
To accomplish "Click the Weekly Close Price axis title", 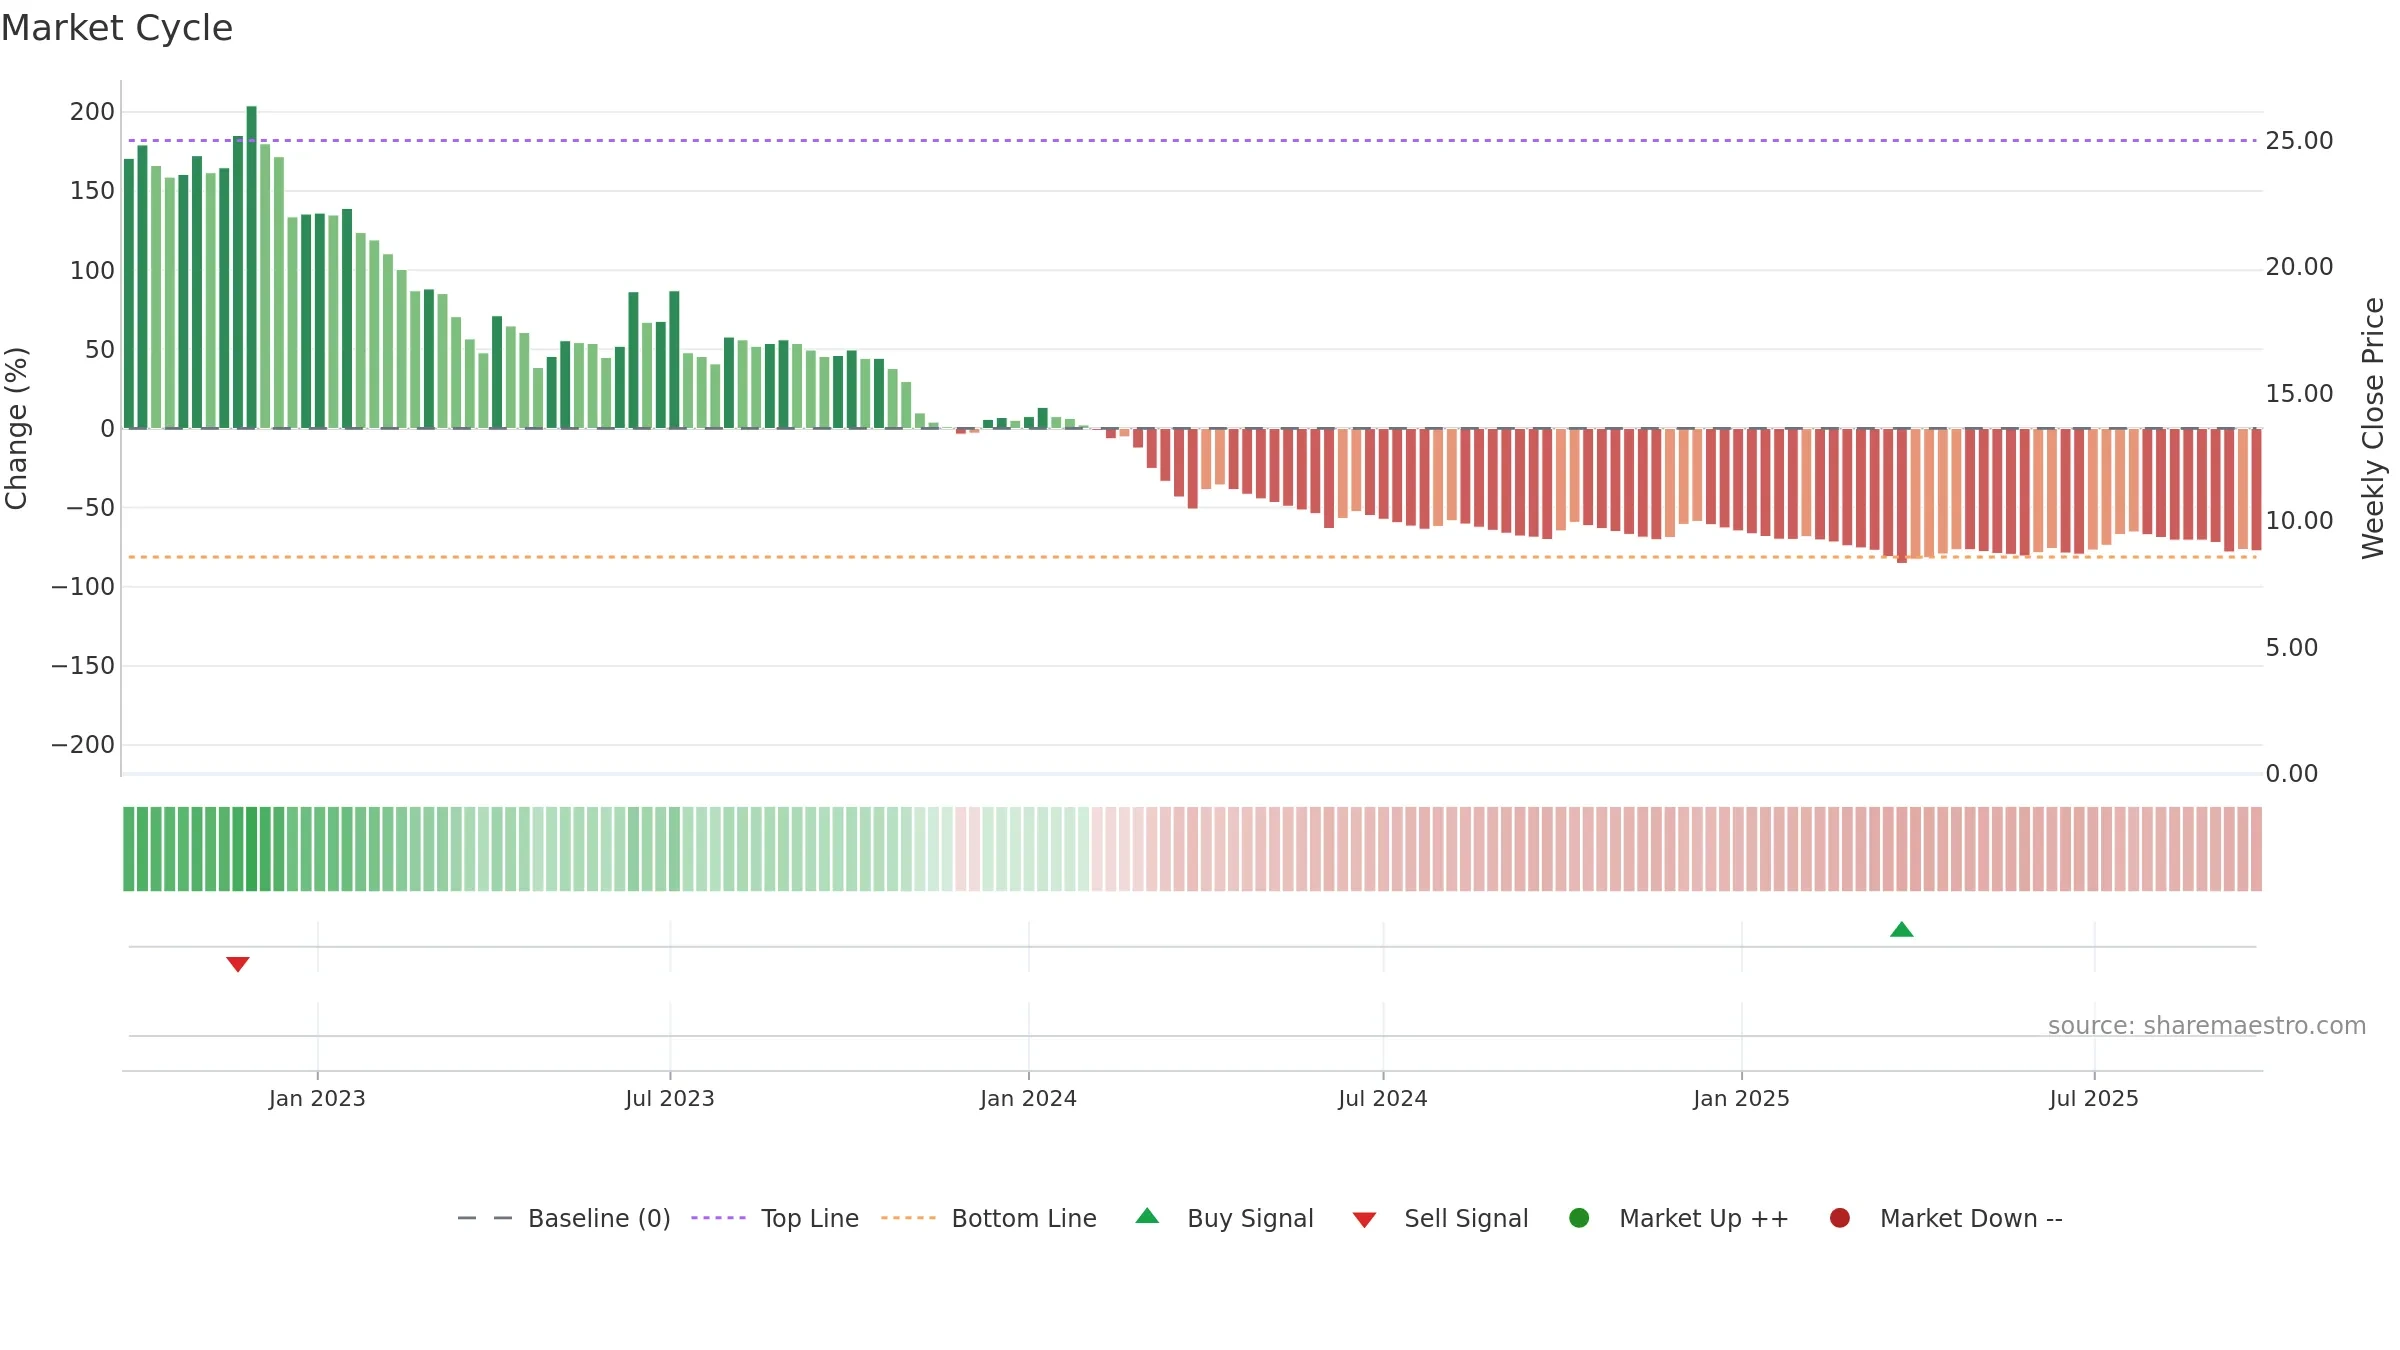I will pos(2373,428).
